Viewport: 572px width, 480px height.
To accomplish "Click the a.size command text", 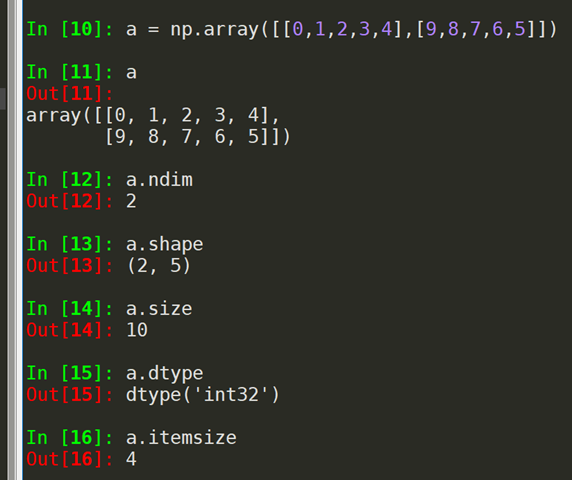I will (x=159, y=309).
